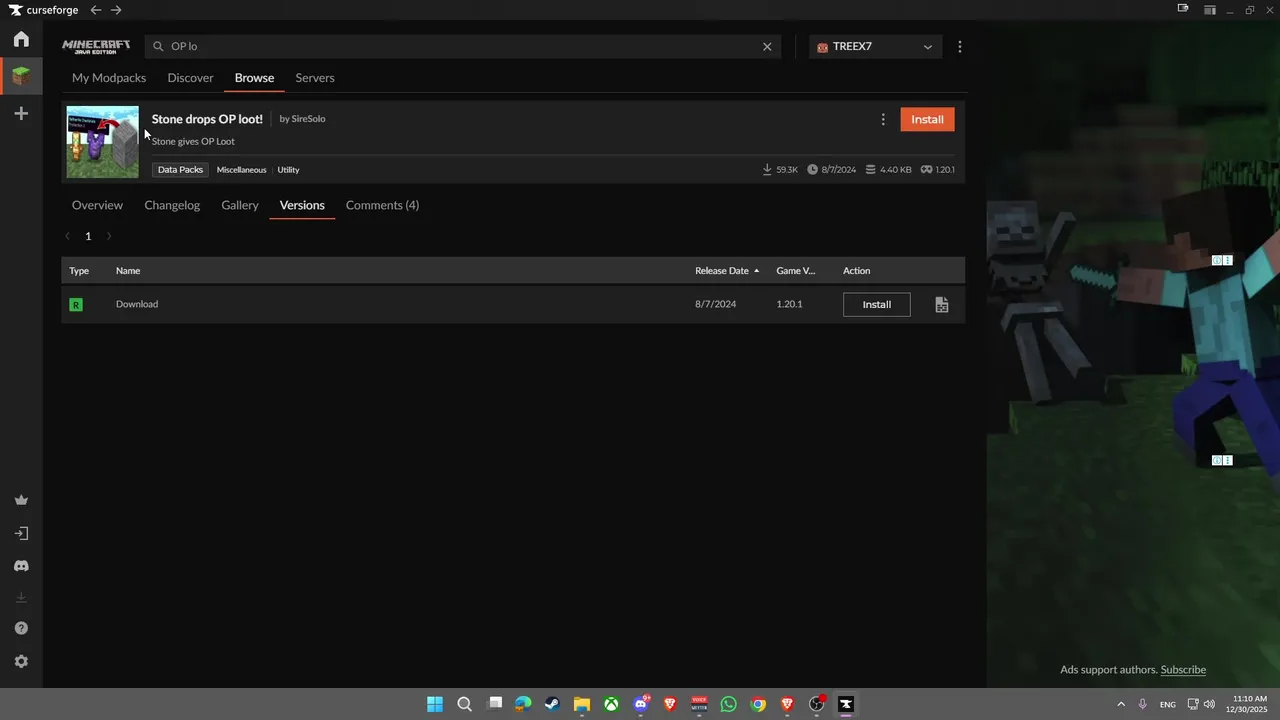Open the premium crown icon in sidebar
Screen dimensions: 1280x720
tap(21, 500)
